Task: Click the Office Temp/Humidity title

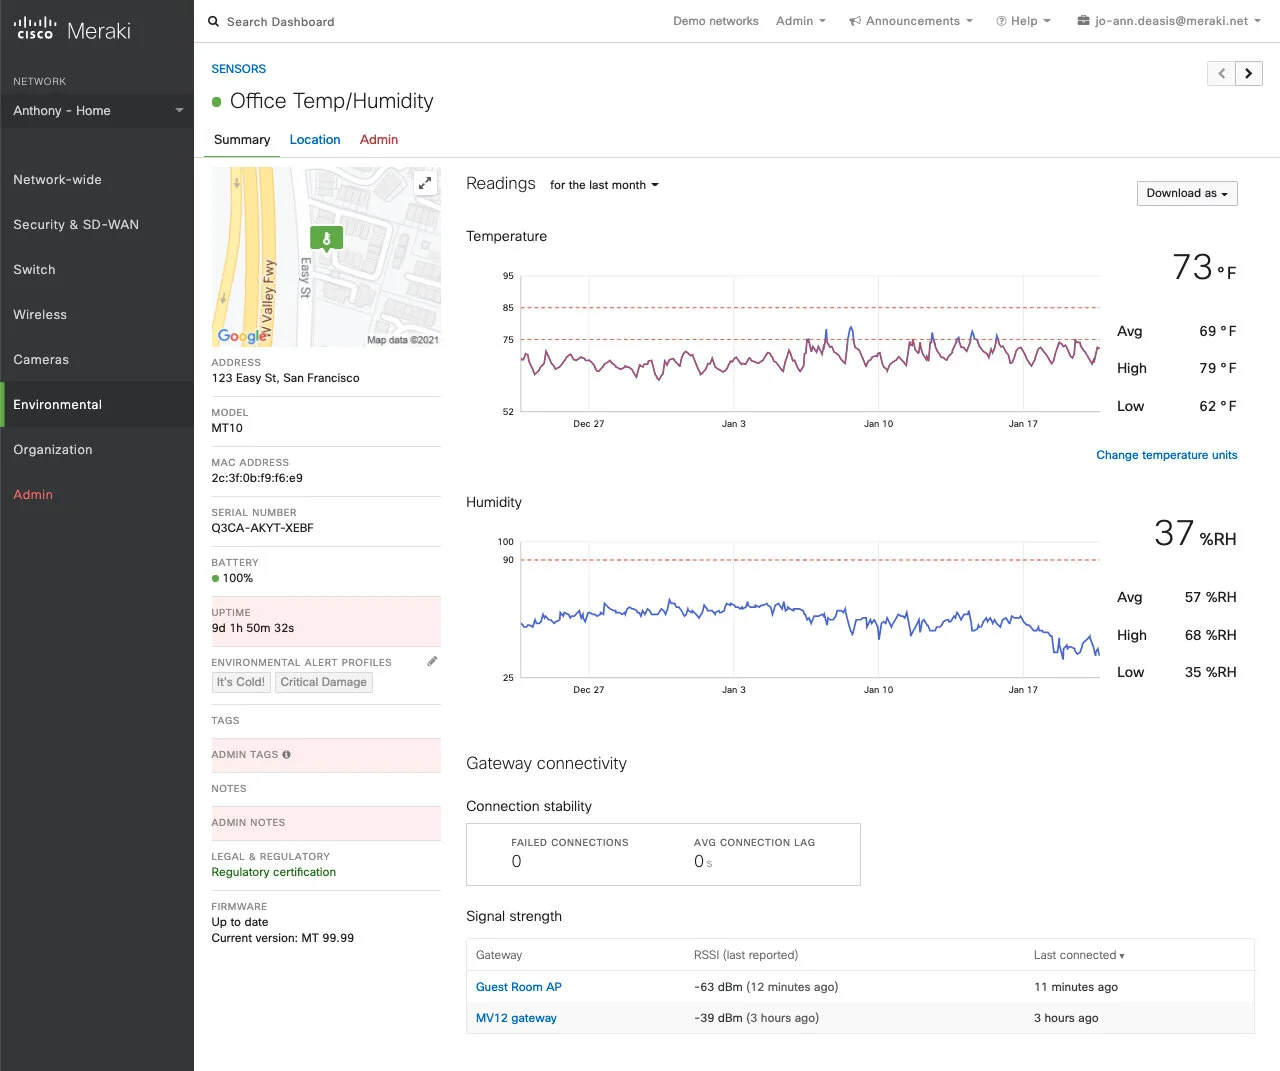Action: tap(332, 101)
